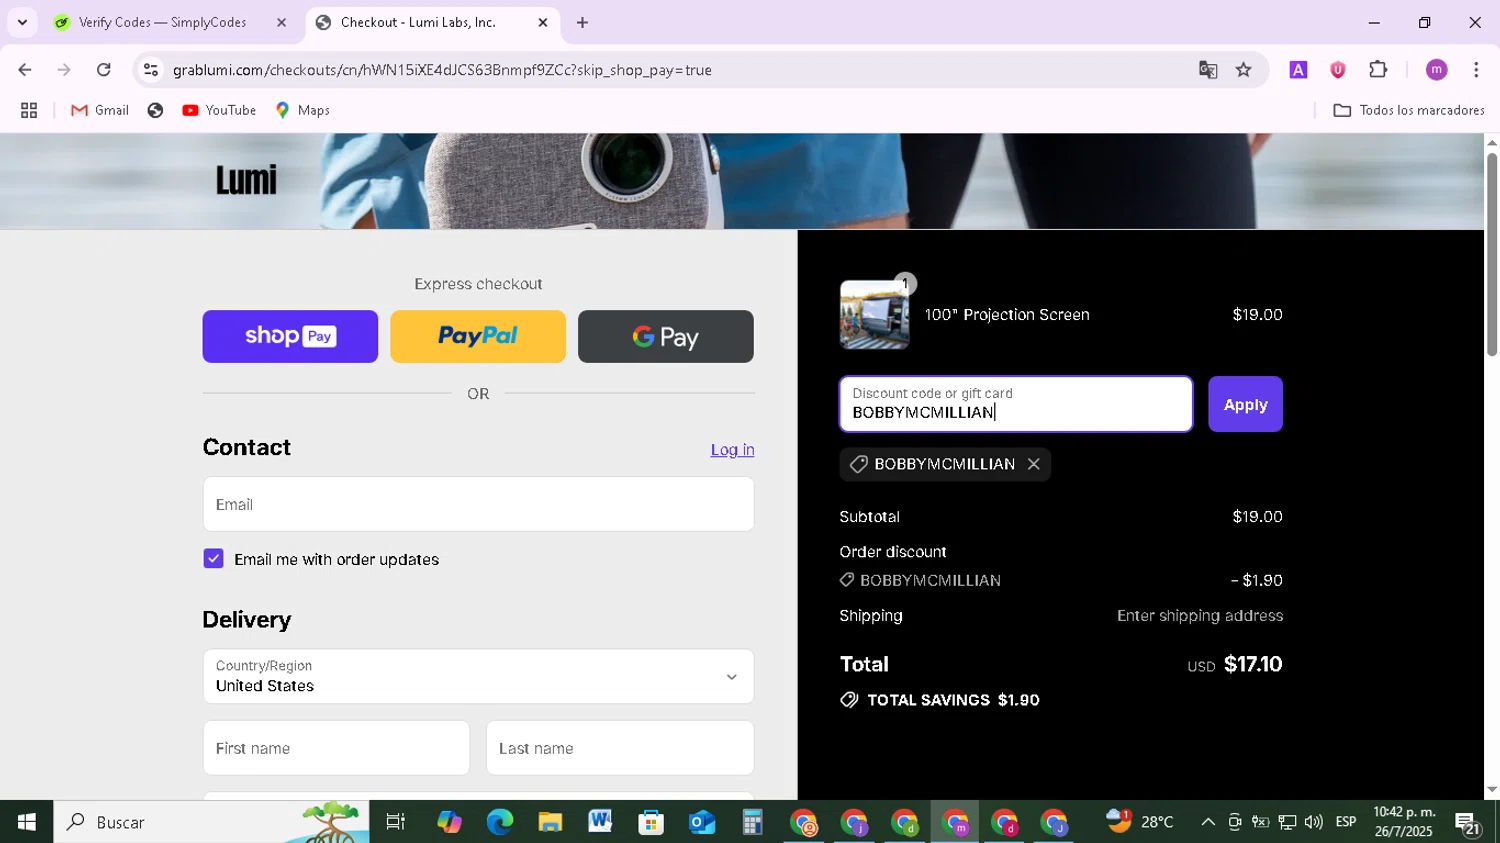This screenshot has height=843, width=1500.
Task: Switch the ESP input language
Action: click(x=1346, y=822)
